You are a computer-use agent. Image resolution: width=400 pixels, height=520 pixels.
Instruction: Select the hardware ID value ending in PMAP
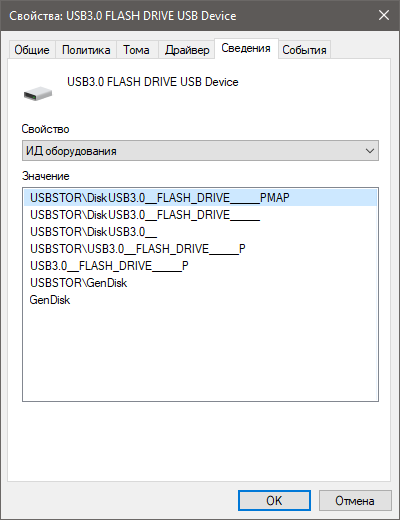click(200, 198)
